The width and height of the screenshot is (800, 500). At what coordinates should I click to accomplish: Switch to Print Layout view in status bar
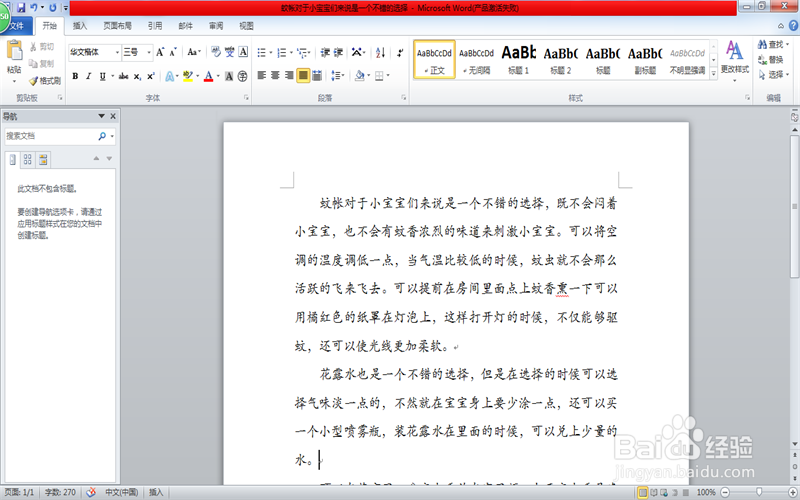point(643,492)
